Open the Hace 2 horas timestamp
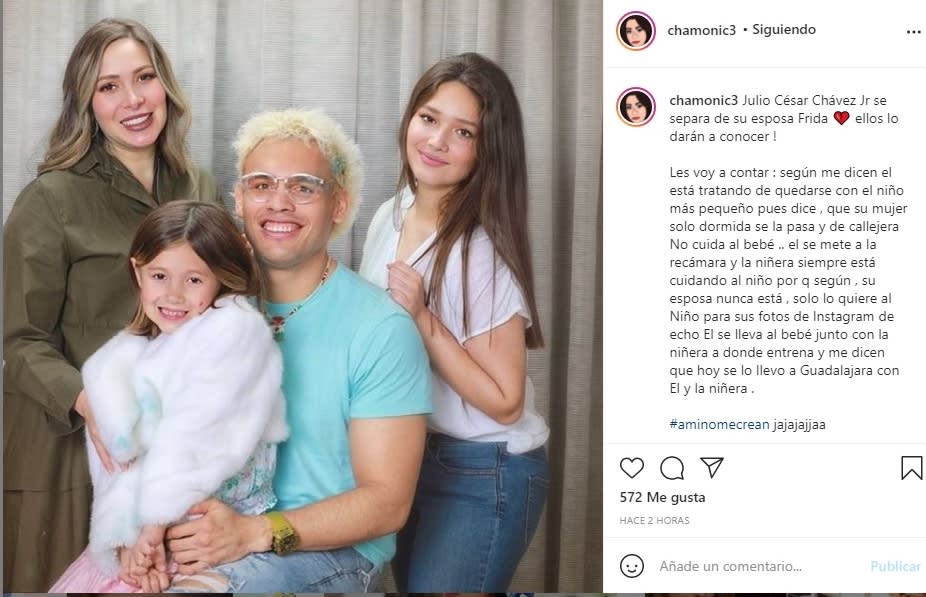This screenshot has width=926, height=597. coord(654,520)
